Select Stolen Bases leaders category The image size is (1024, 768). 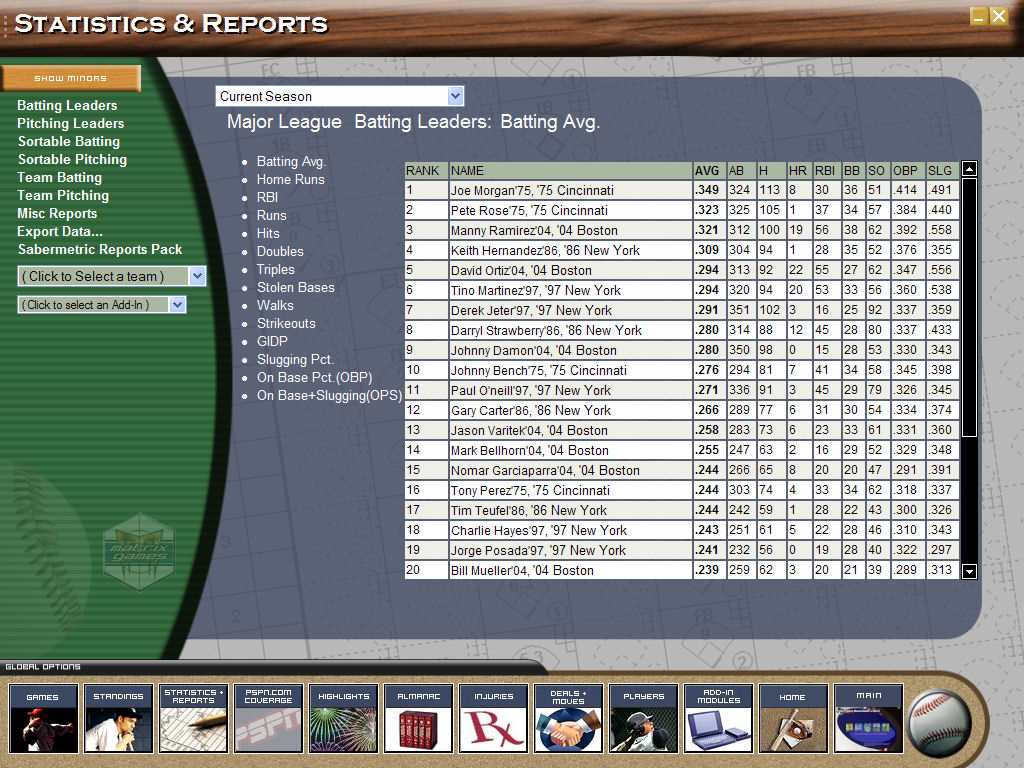click(296, 287)
